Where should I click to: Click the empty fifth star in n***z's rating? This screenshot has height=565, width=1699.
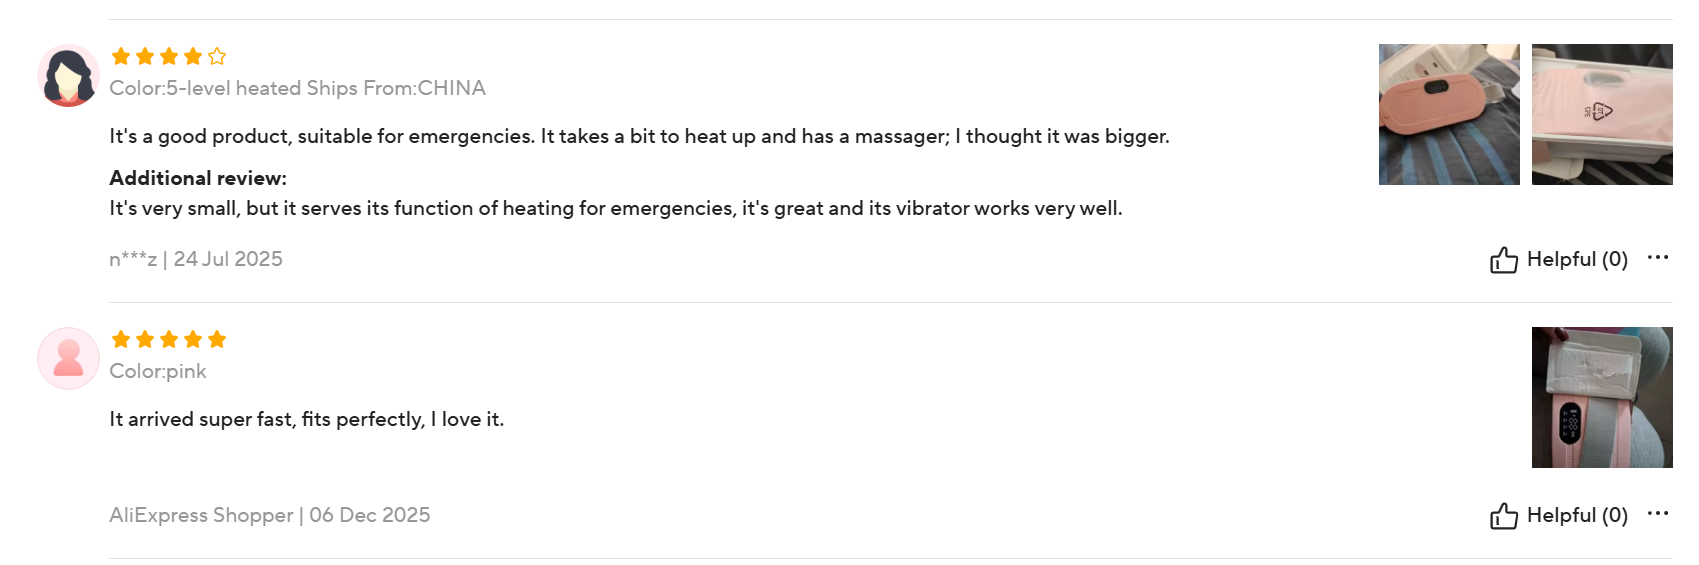click(x=217, y=56)
